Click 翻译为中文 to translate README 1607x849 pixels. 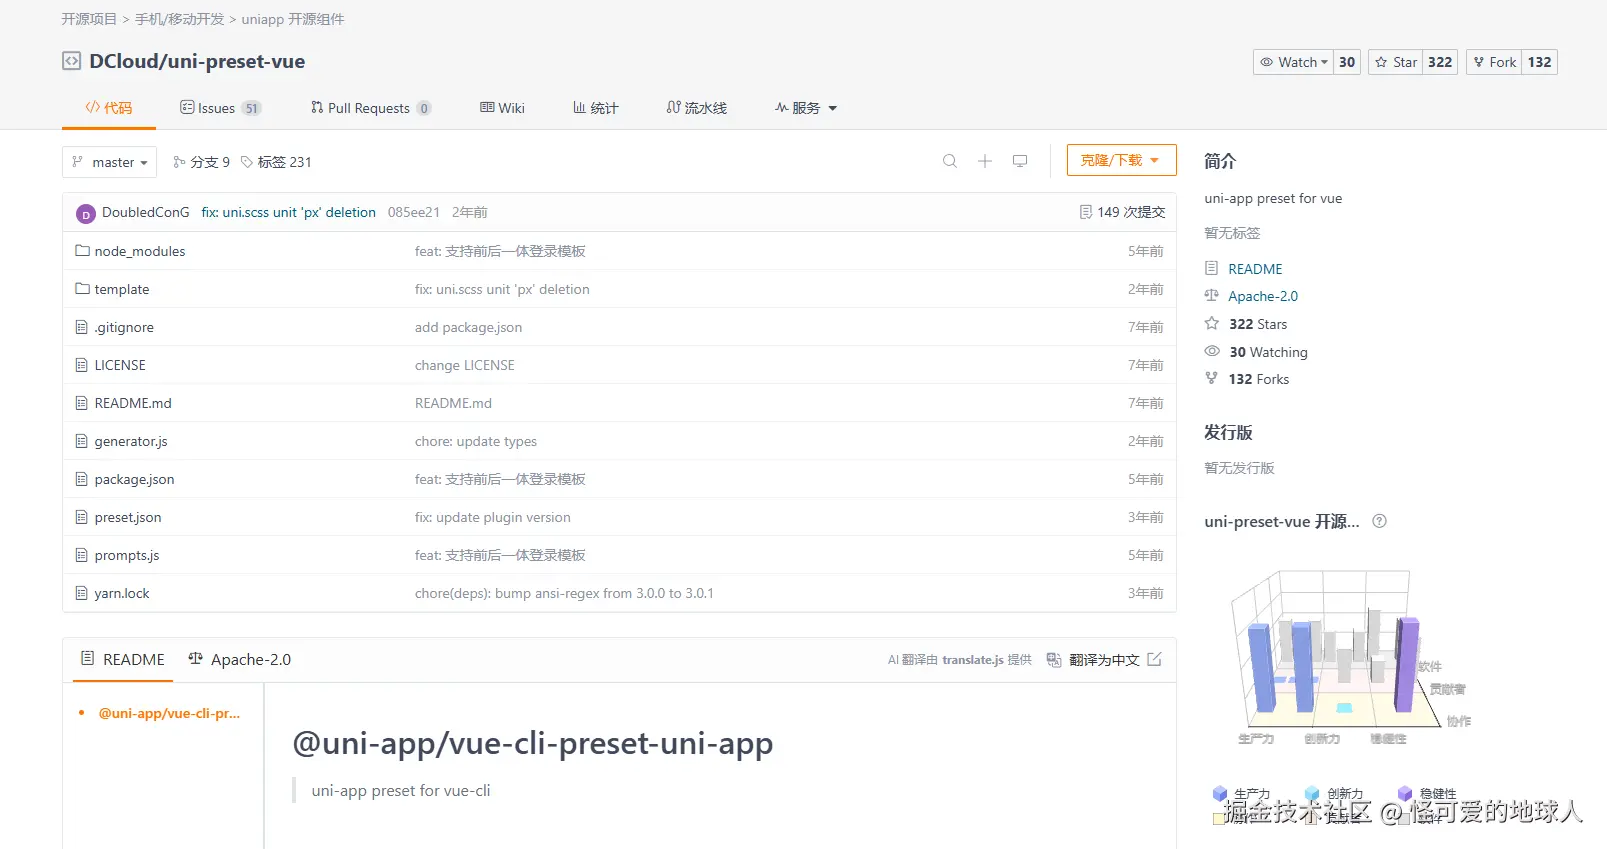click(x=1104, y=660)
